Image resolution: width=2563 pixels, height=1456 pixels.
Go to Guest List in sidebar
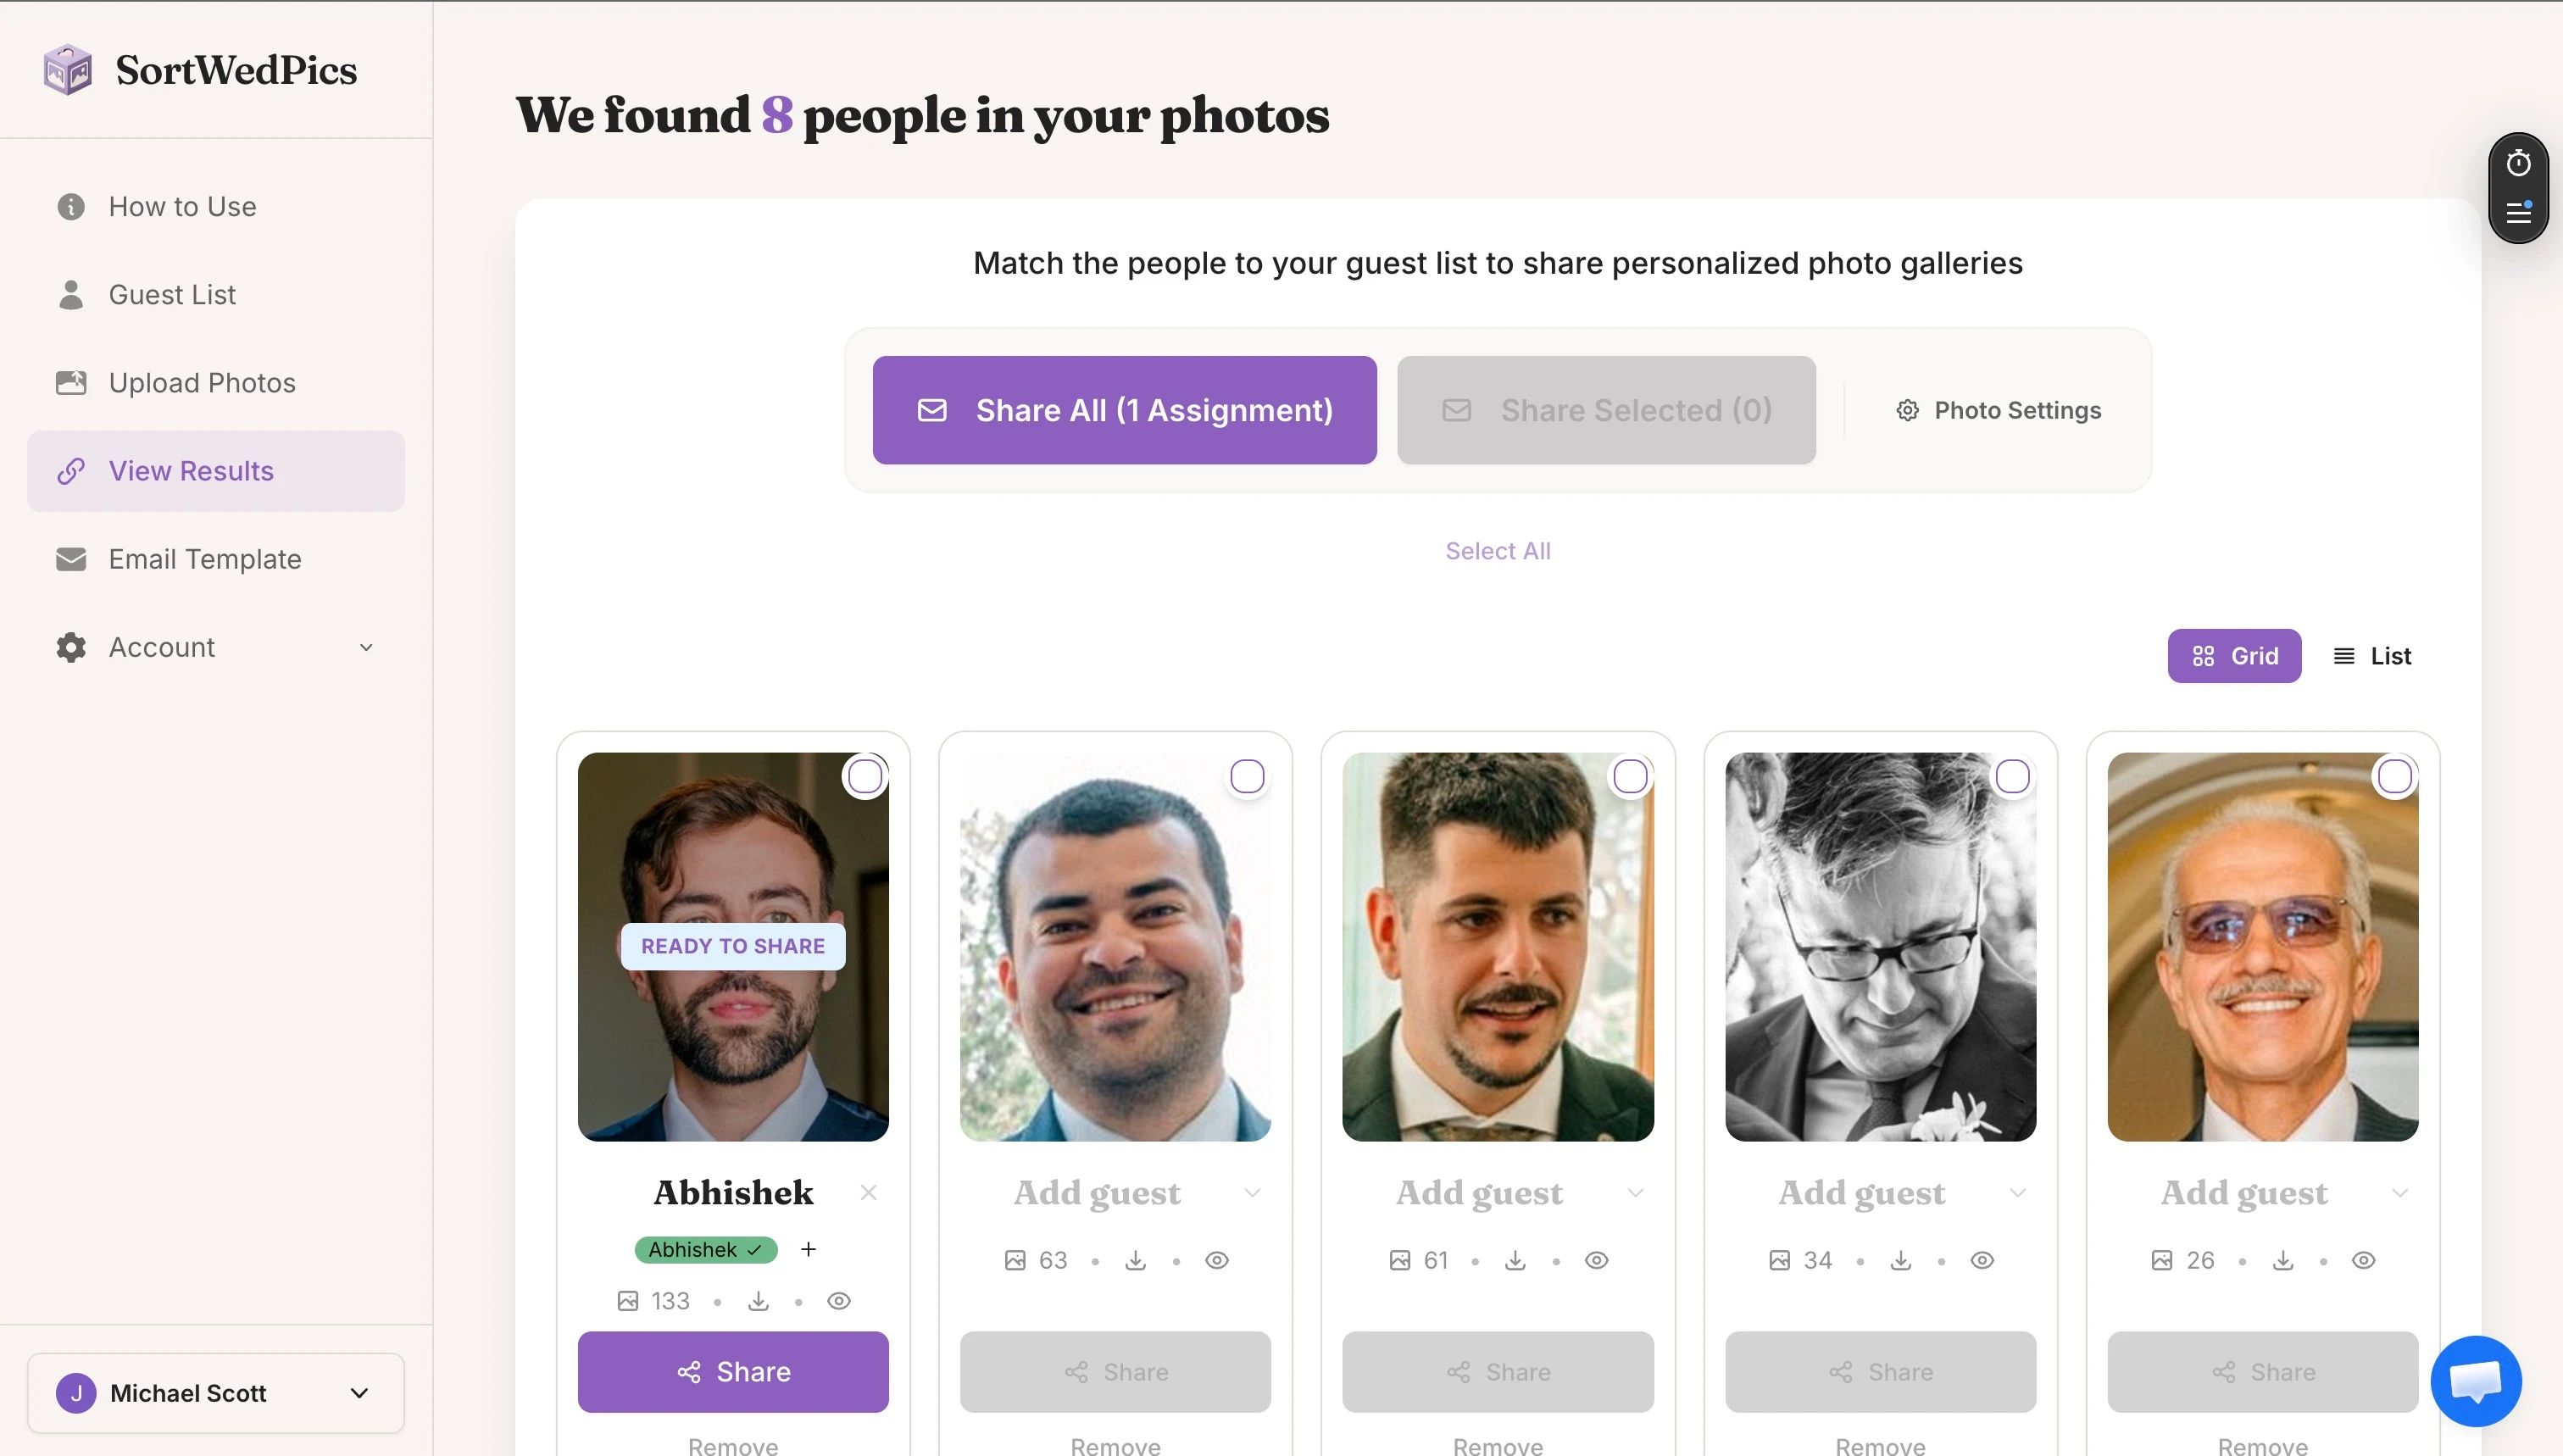click(x=172, y=294)
